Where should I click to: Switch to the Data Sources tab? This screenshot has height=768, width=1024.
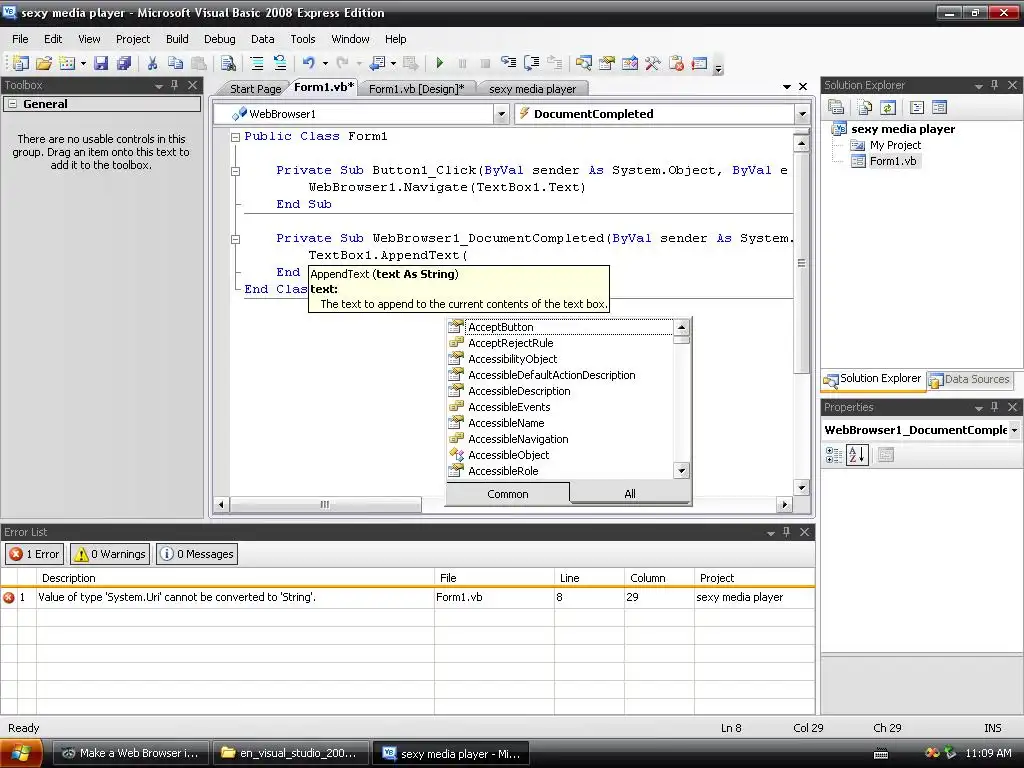[970, 379]
